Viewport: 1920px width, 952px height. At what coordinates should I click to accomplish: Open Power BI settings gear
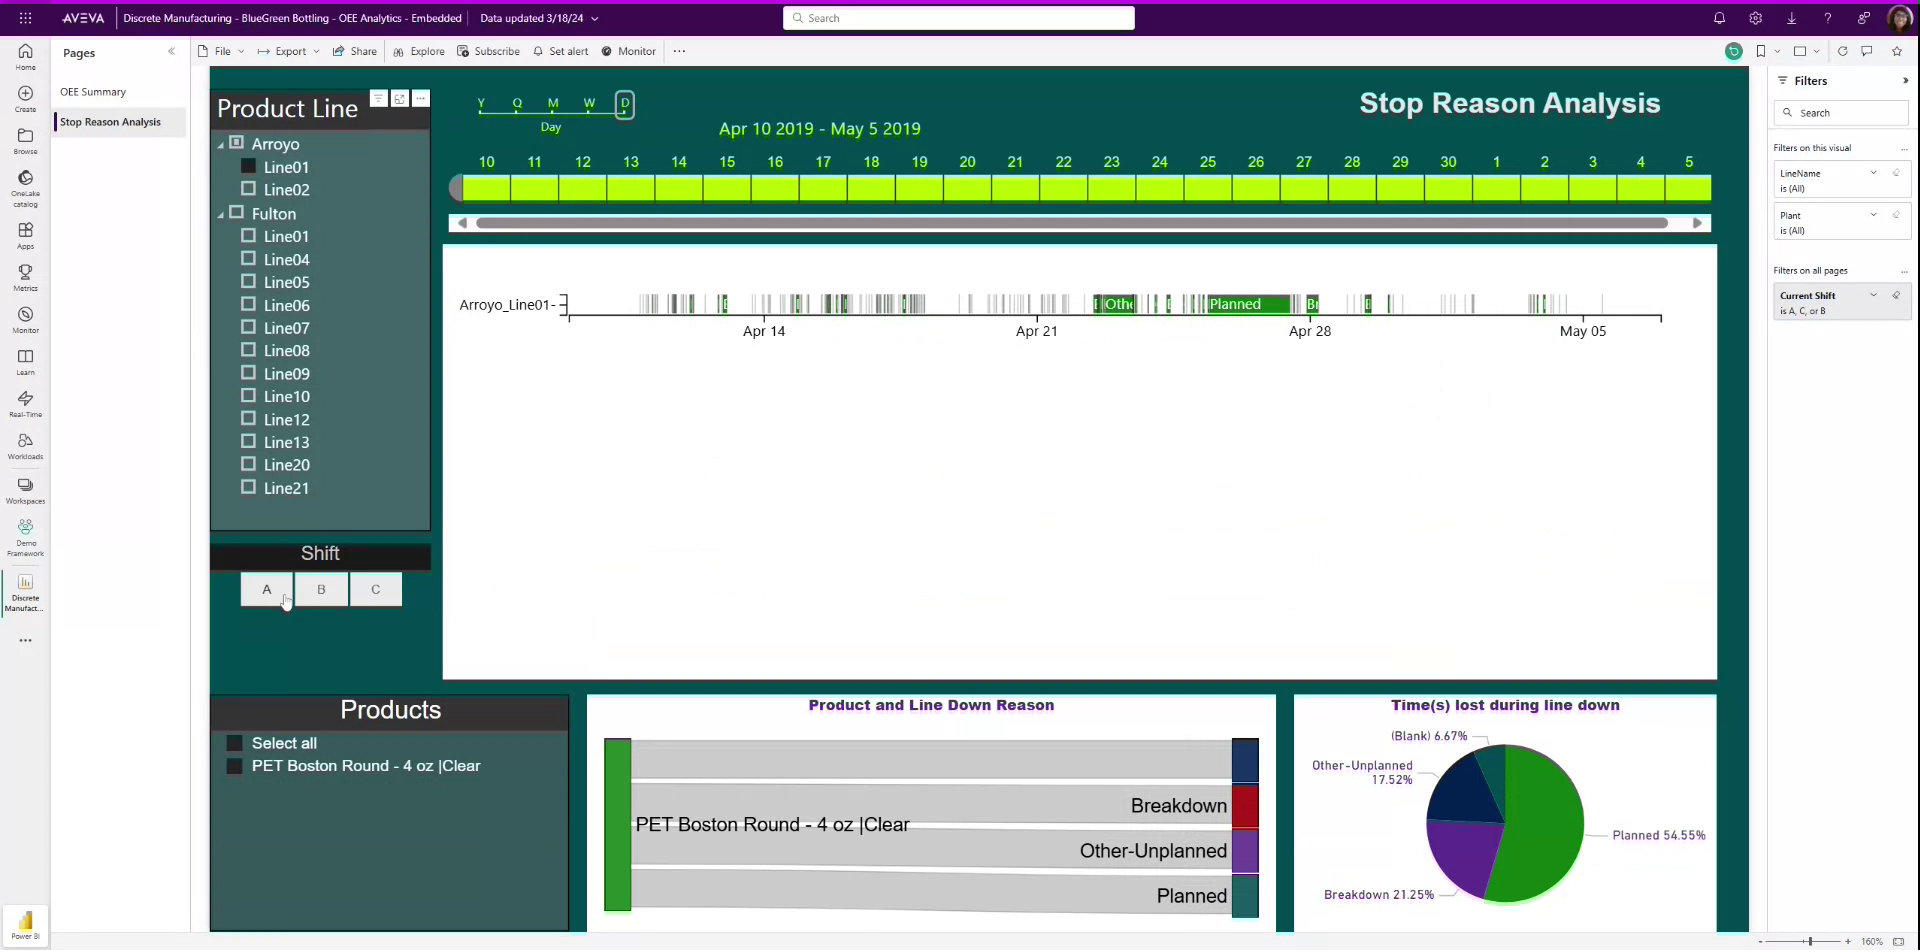tap(1755, 18)
